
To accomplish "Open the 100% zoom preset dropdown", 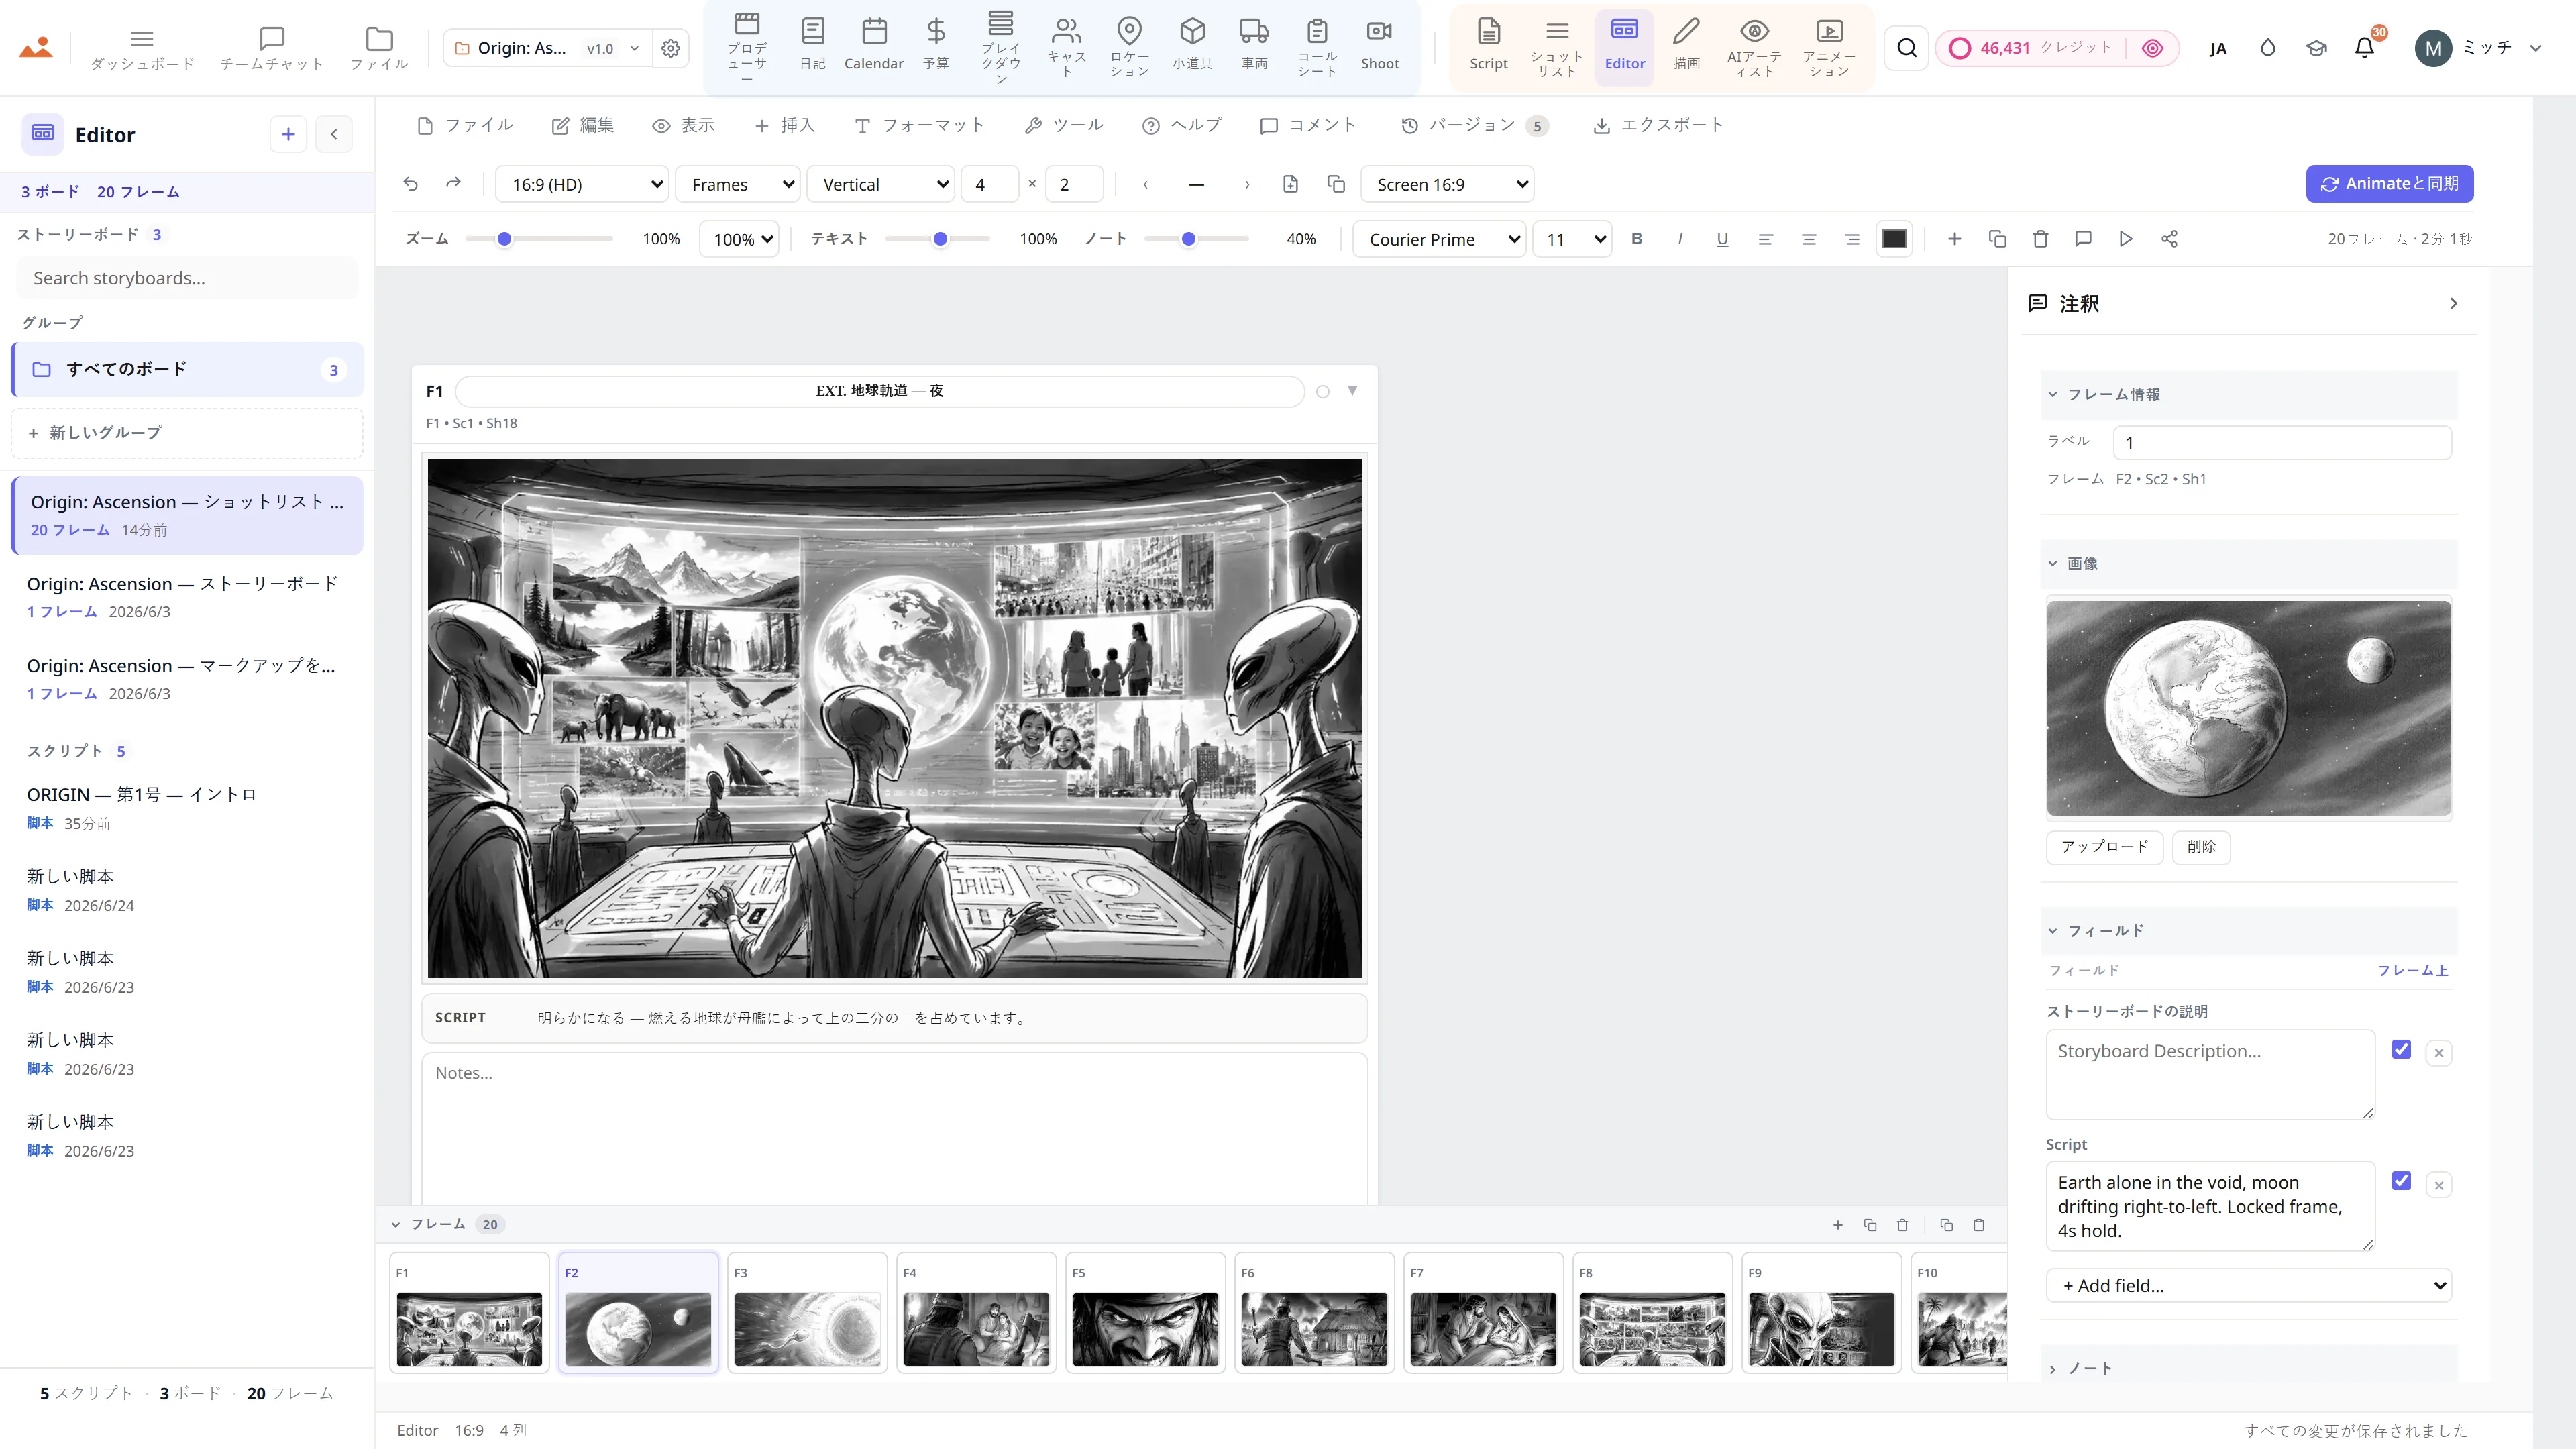I will [739, 239].
